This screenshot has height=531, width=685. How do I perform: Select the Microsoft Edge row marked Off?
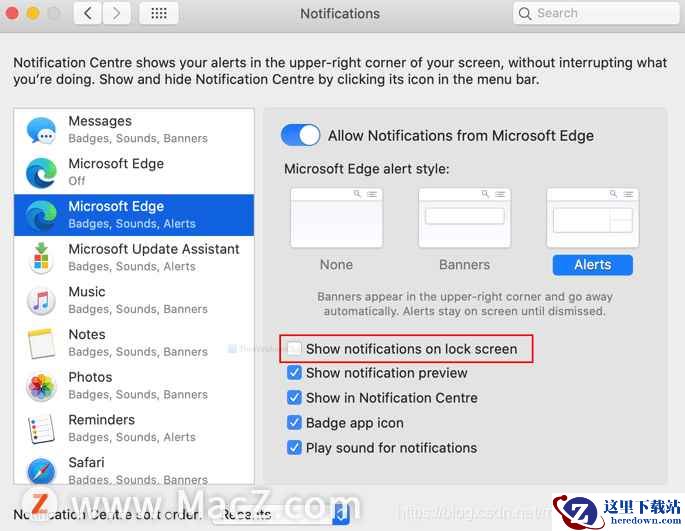click(x=134, y=173)
